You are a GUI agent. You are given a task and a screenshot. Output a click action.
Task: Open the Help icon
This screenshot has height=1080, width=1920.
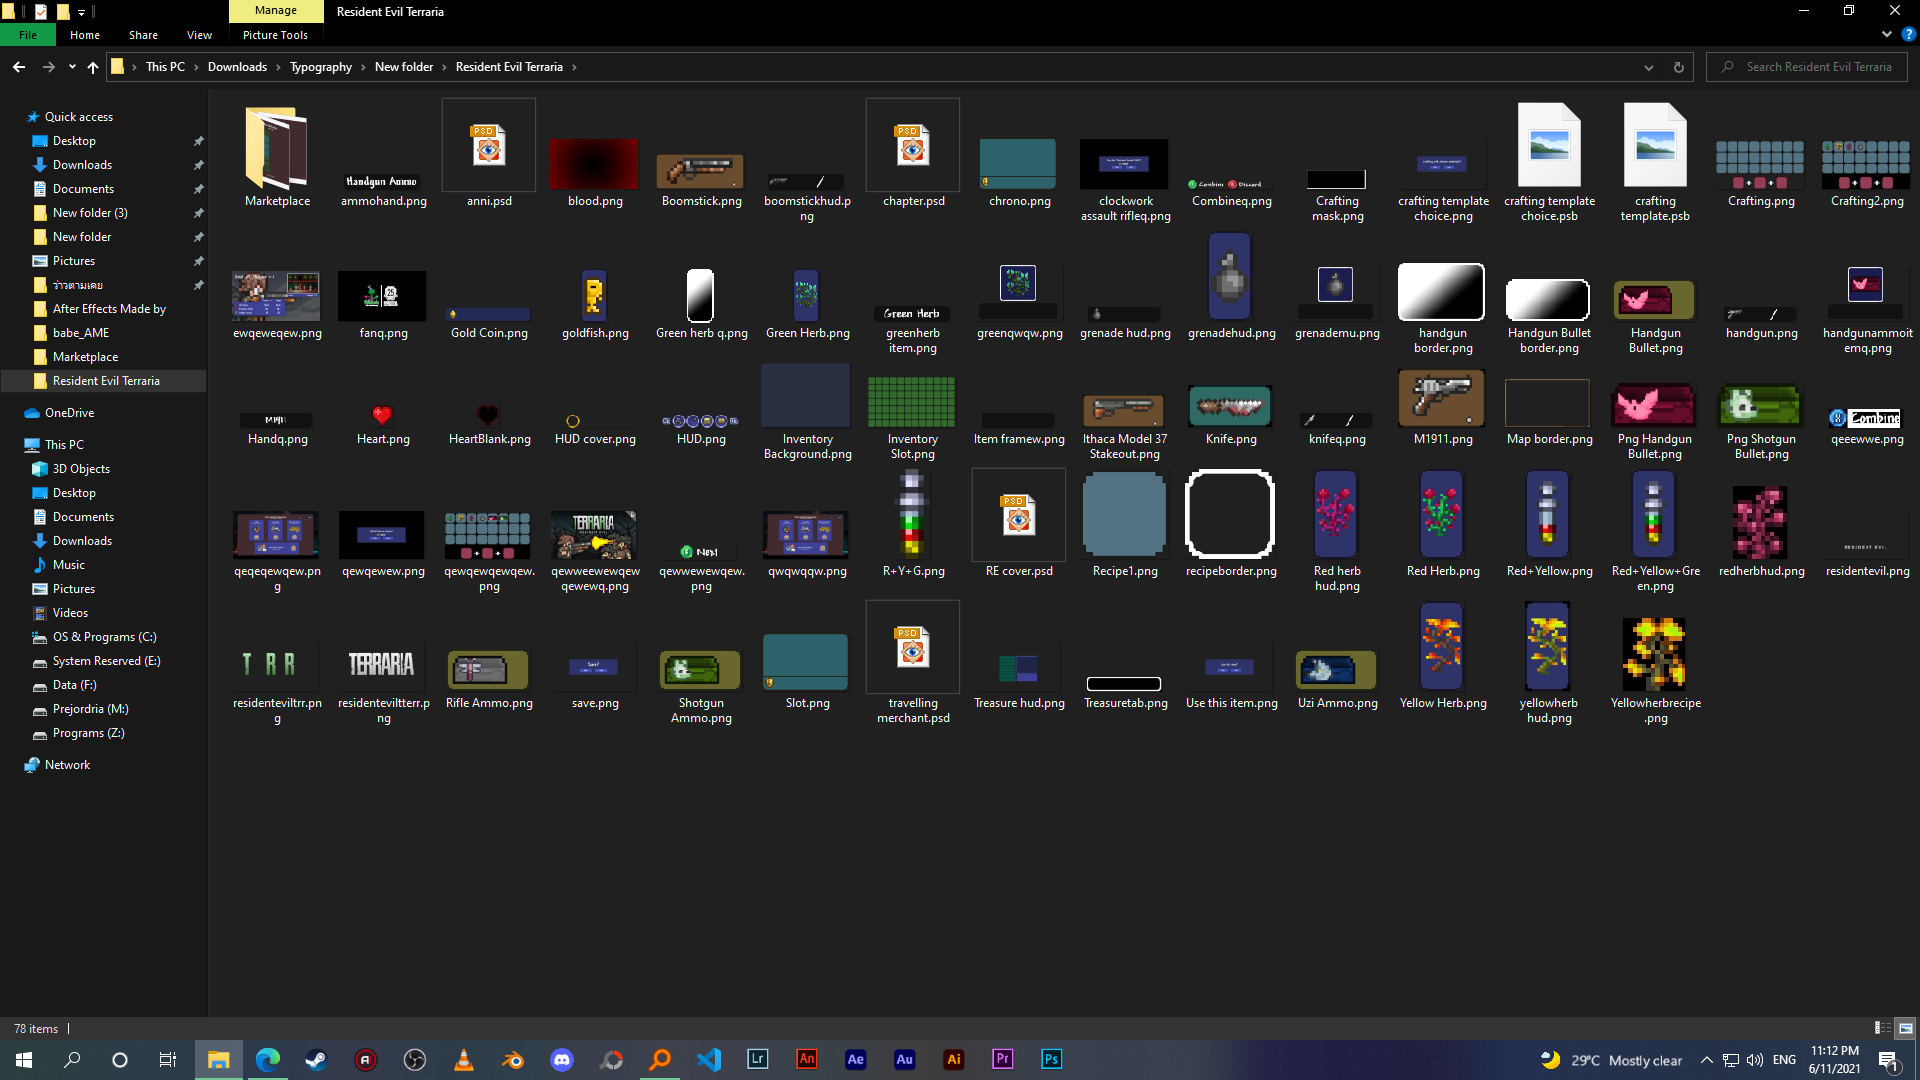coord(1908,34)
